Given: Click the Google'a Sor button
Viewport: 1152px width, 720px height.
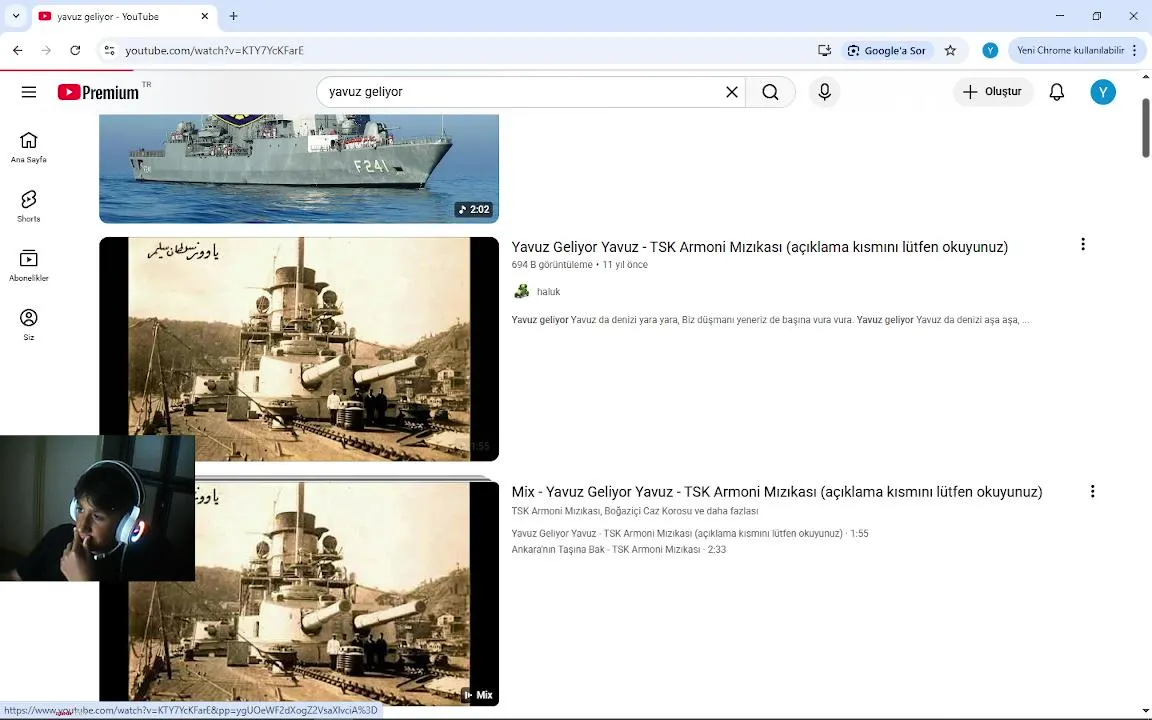Looking at the screenshot, I should pyautogui.click(x=887, y=51).
